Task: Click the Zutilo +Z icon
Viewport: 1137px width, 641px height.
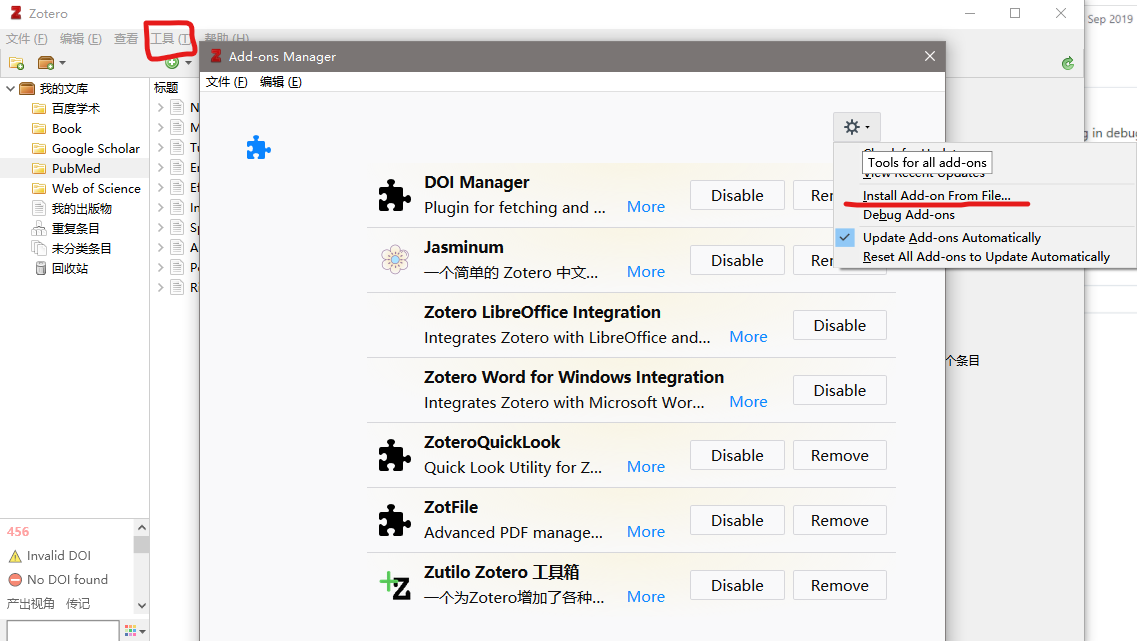Action: (395, 585)
